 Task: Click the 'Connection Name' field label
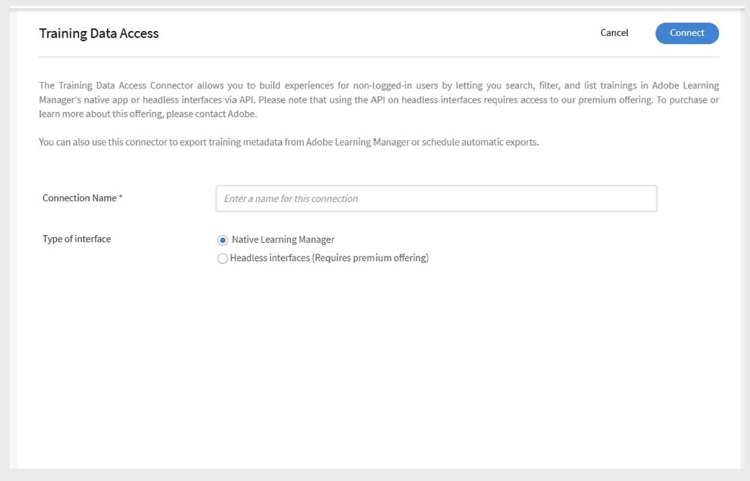click(x=79, y=198)
